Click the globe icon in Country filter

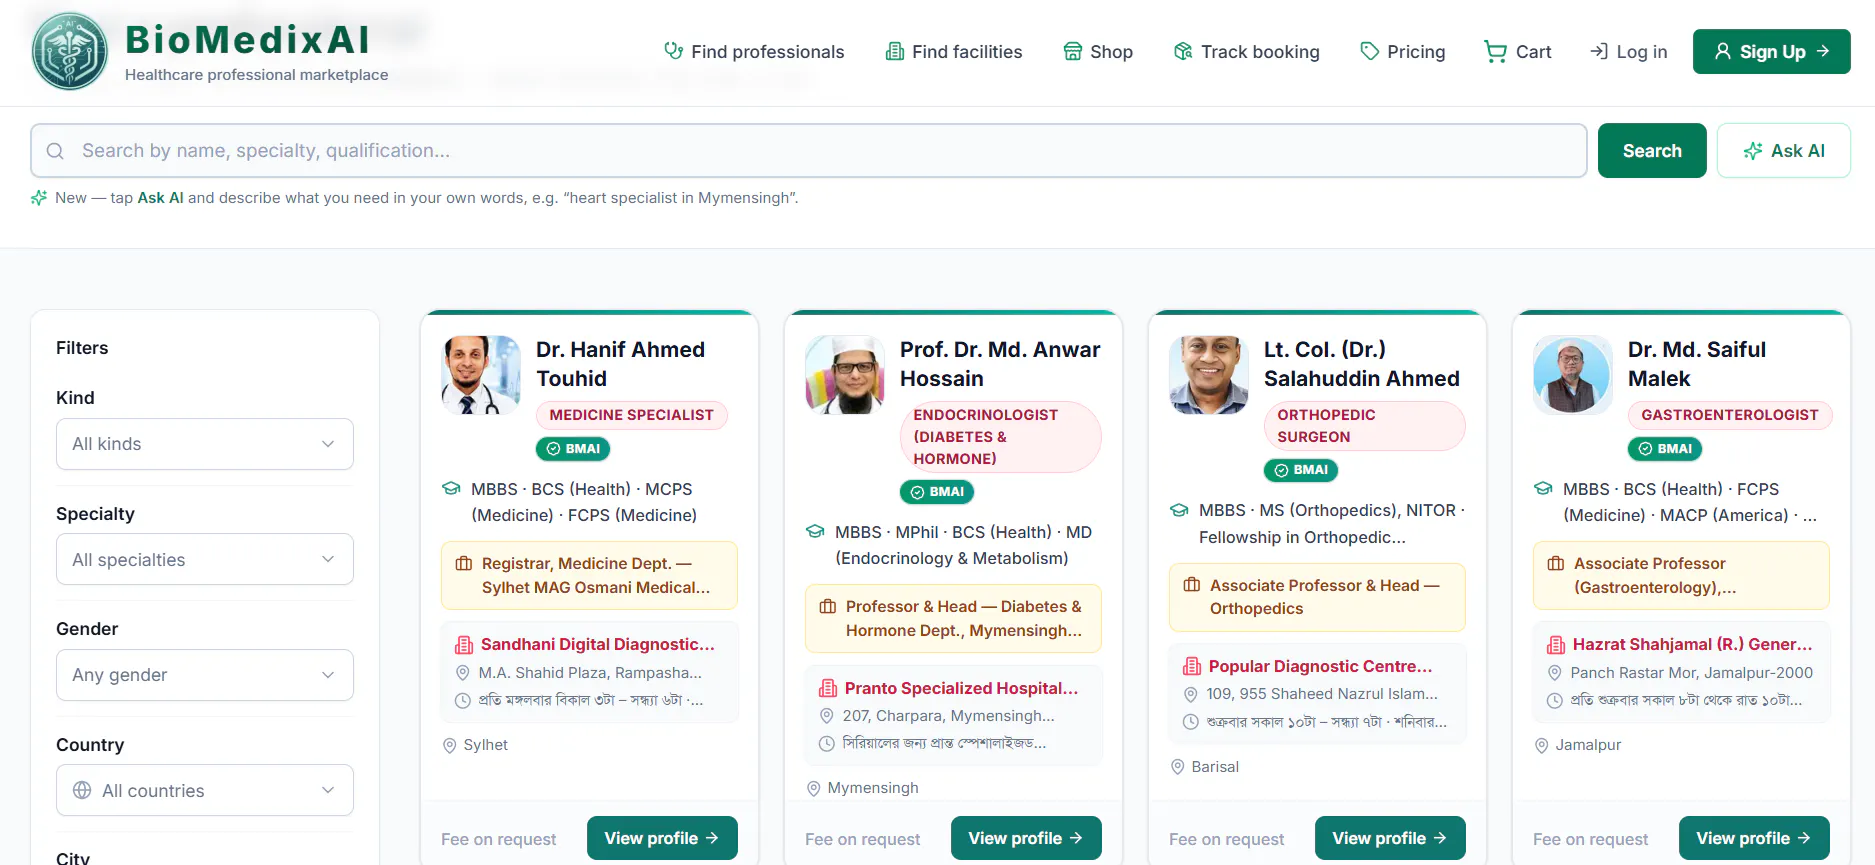point(82,790)
